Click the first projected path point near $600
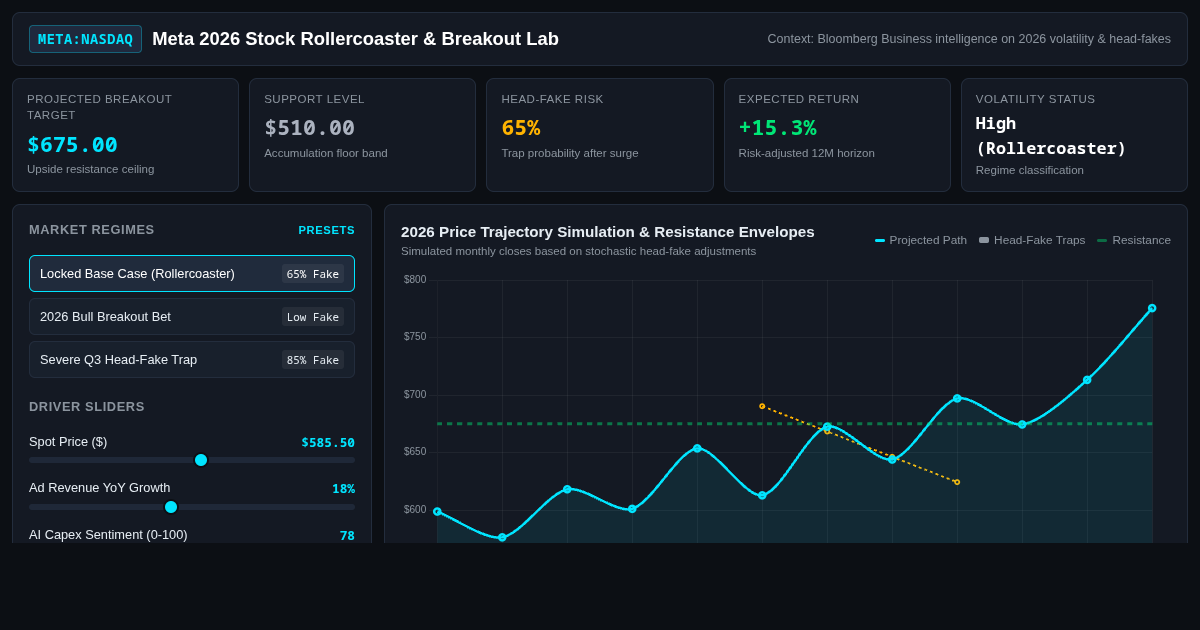This screenshot has height=630, width=1200. pos(437,511)
